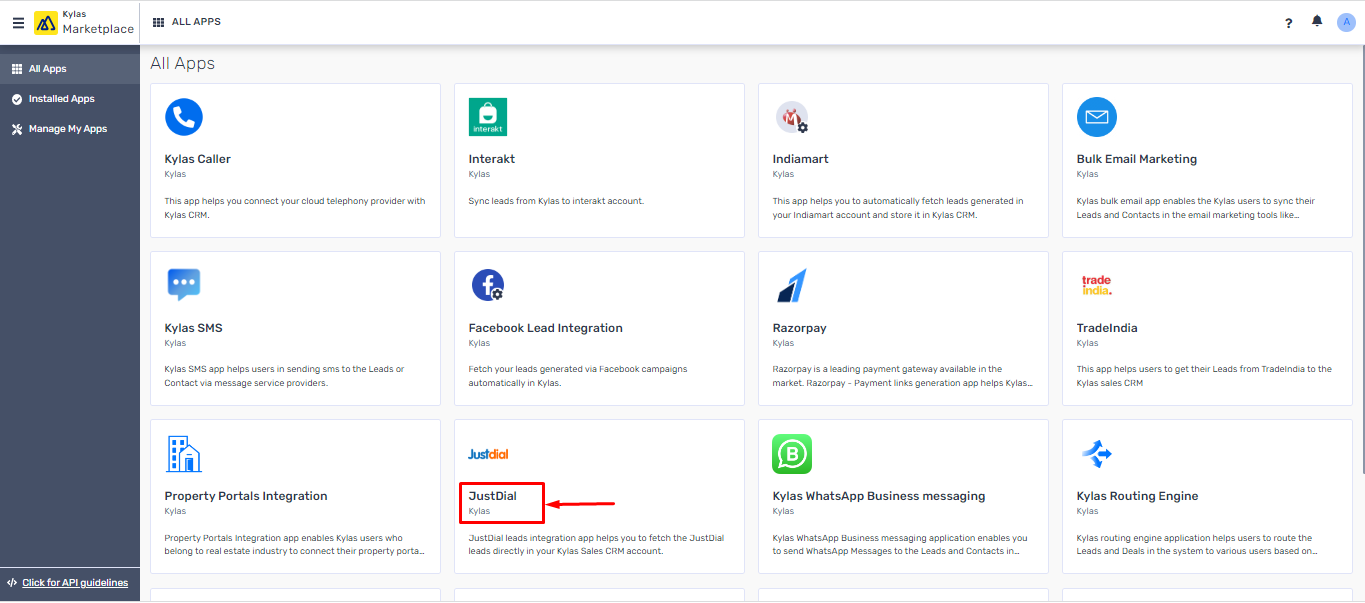This screenshot has width=1365, height=603.
Task: Click the WhatsApp Business logo
Action: 792,454
